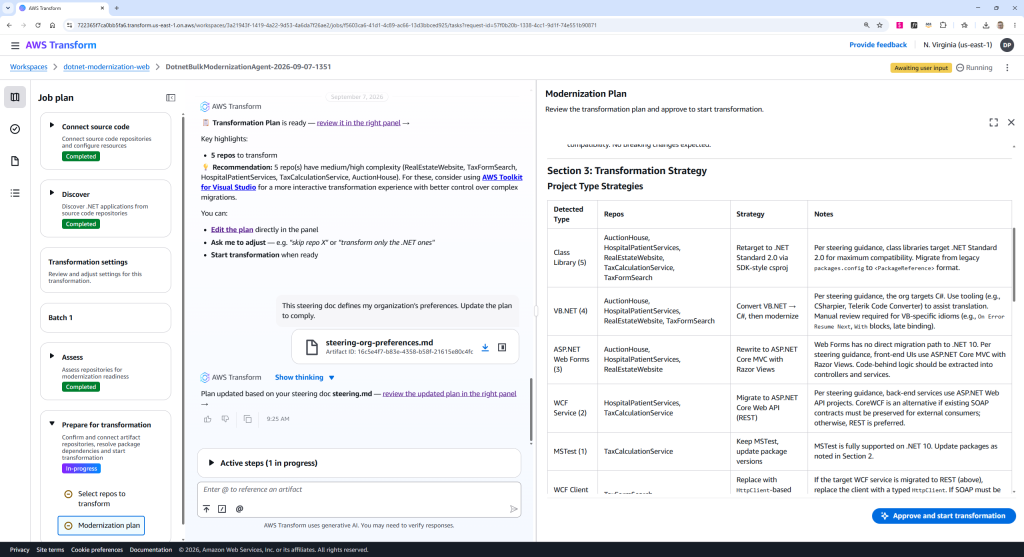
Task: Select the Modernization plan step
Action: click(x=101, y=526)
